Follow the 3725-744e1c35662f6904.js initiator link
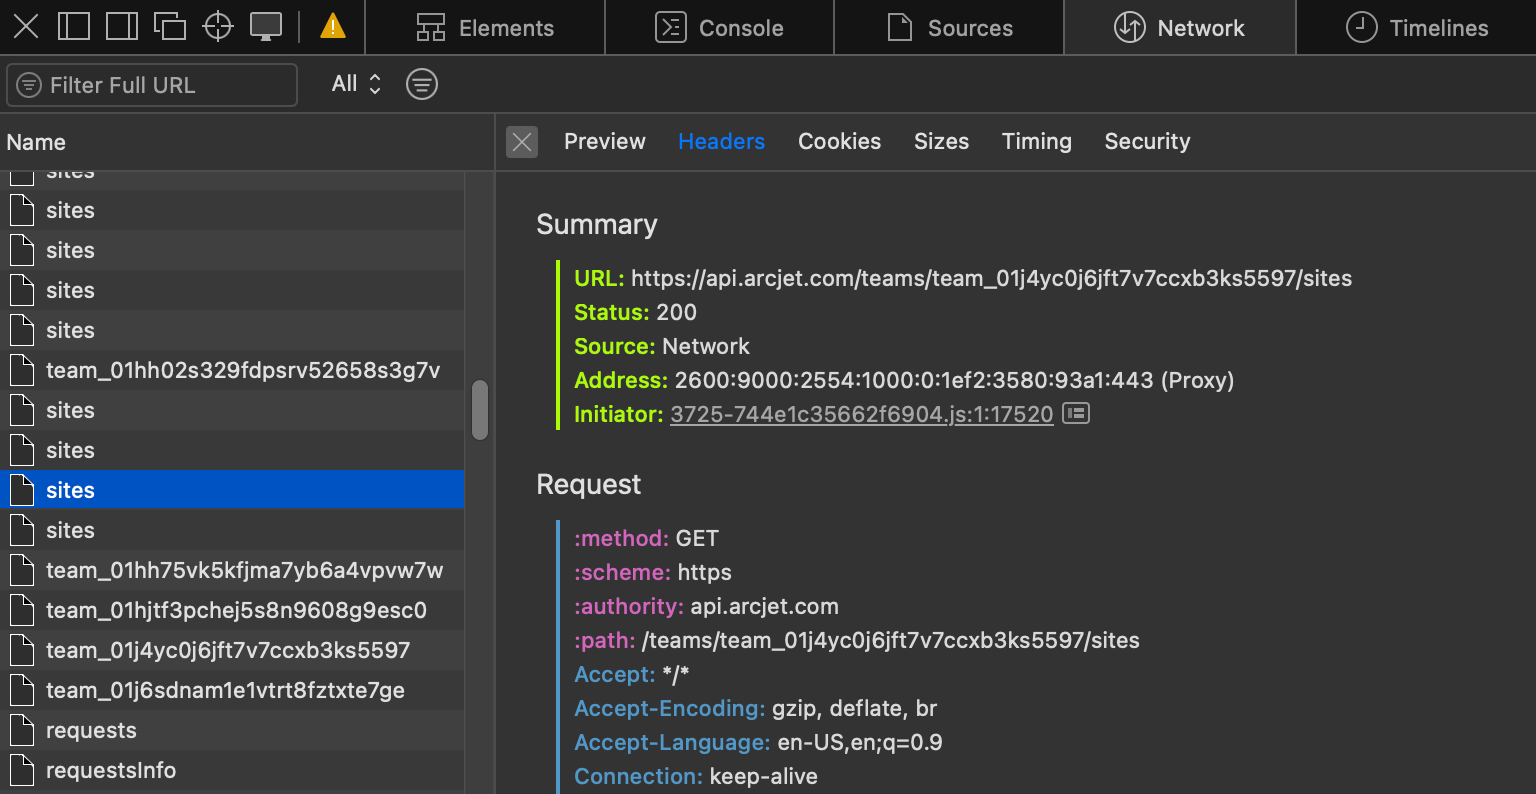Screen dimensions: 1536x794 coord(862,414)
